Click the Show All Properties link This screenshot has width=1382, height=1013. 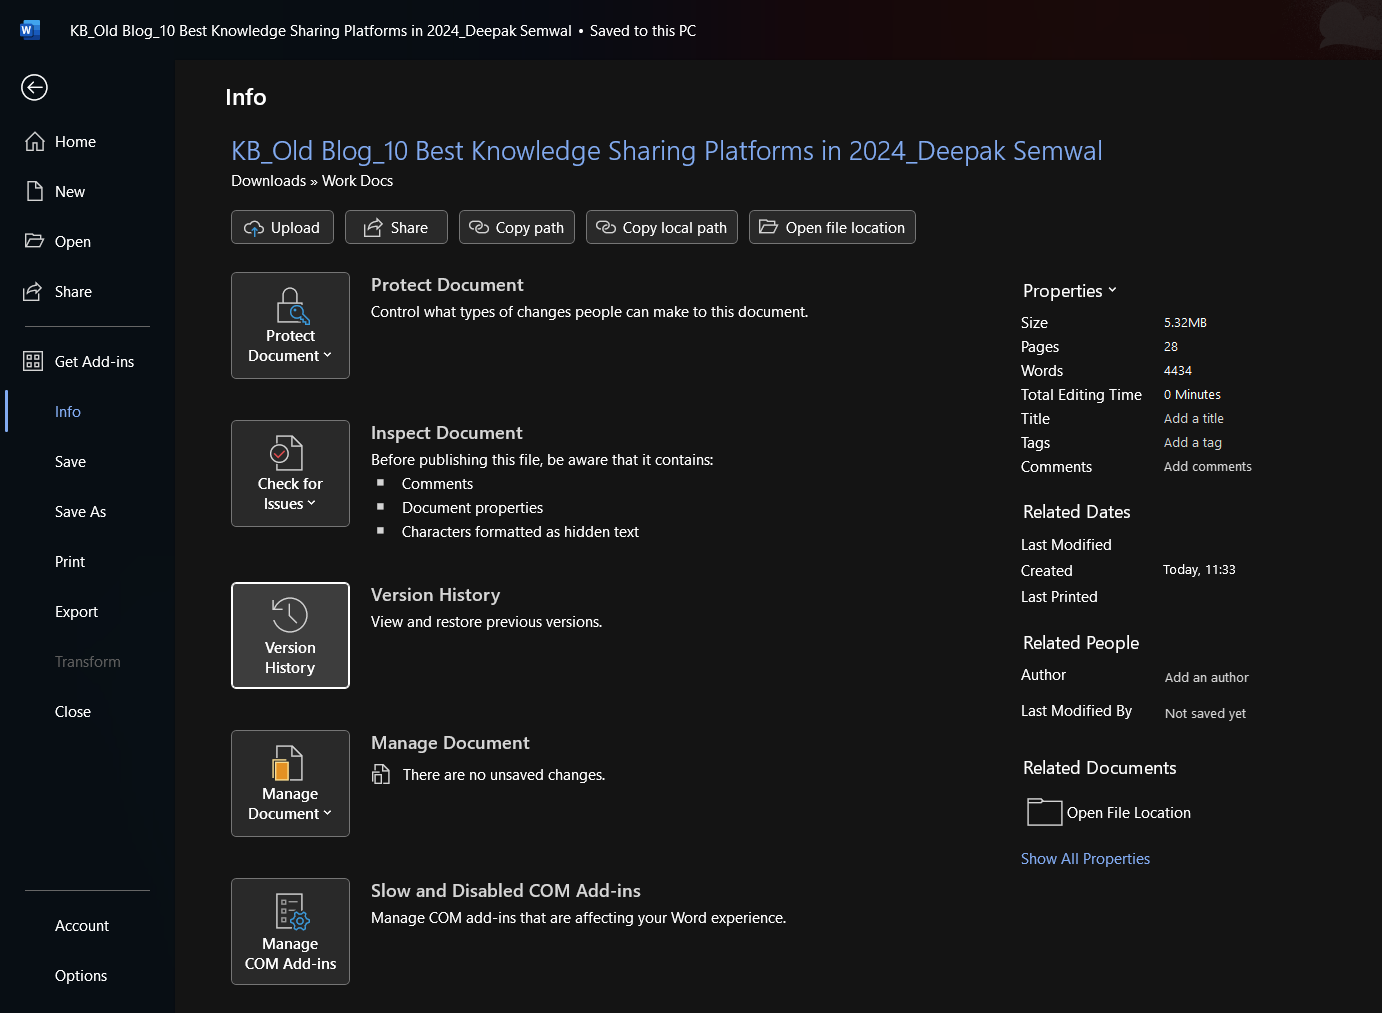1085,859
